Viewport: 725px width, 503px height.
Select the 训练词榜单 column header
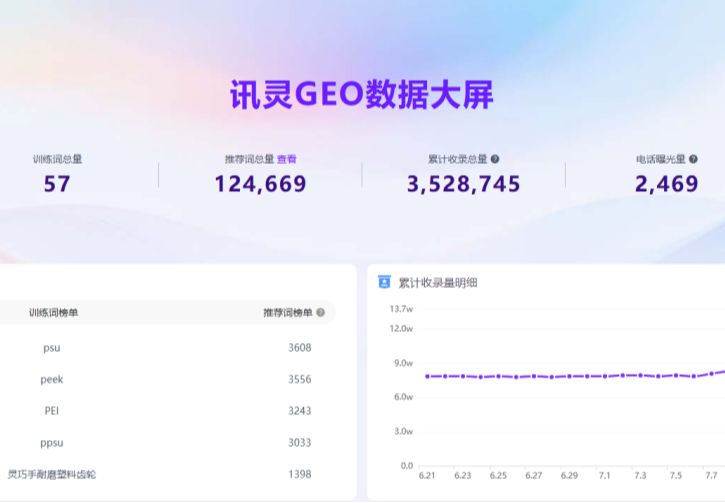click(x=54, y=313)
